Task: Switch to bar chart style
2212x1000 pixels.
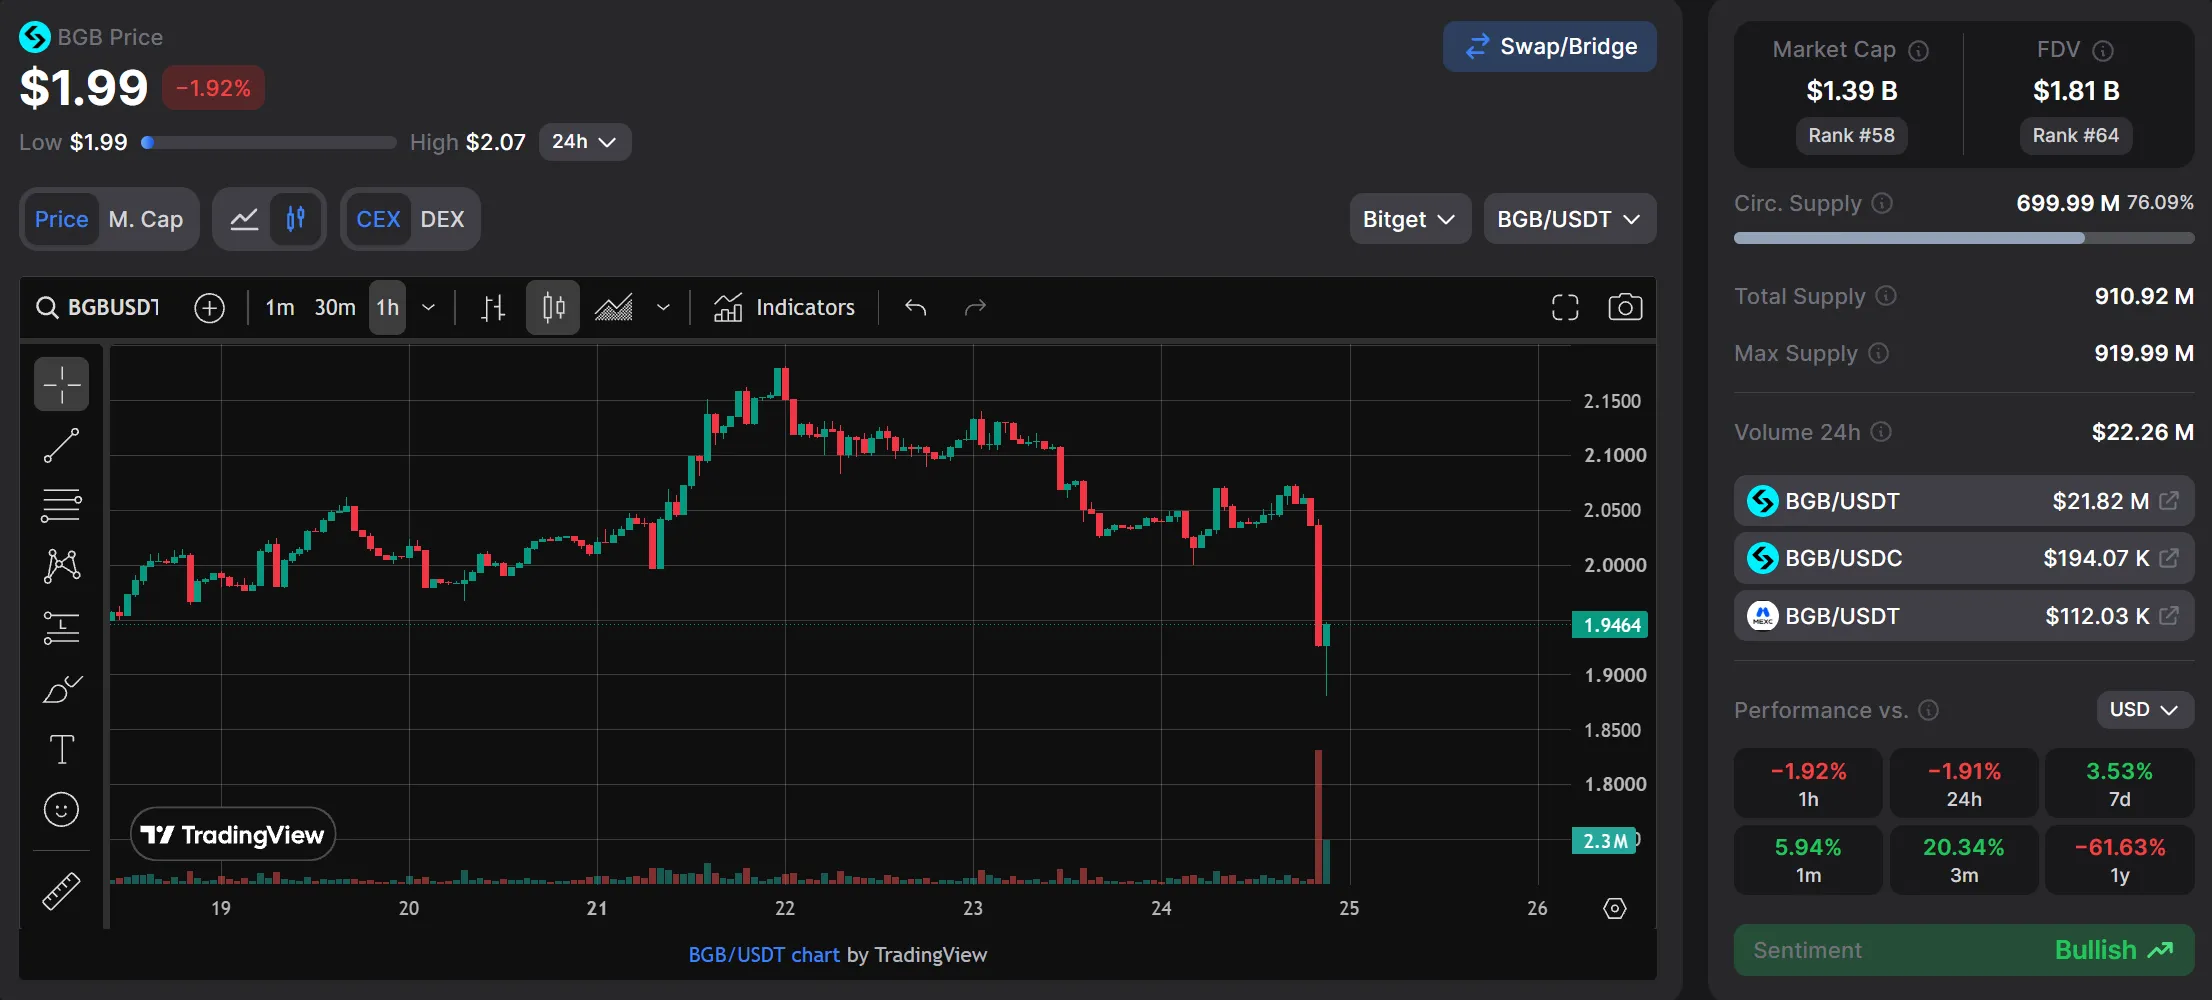Action: 492,307
